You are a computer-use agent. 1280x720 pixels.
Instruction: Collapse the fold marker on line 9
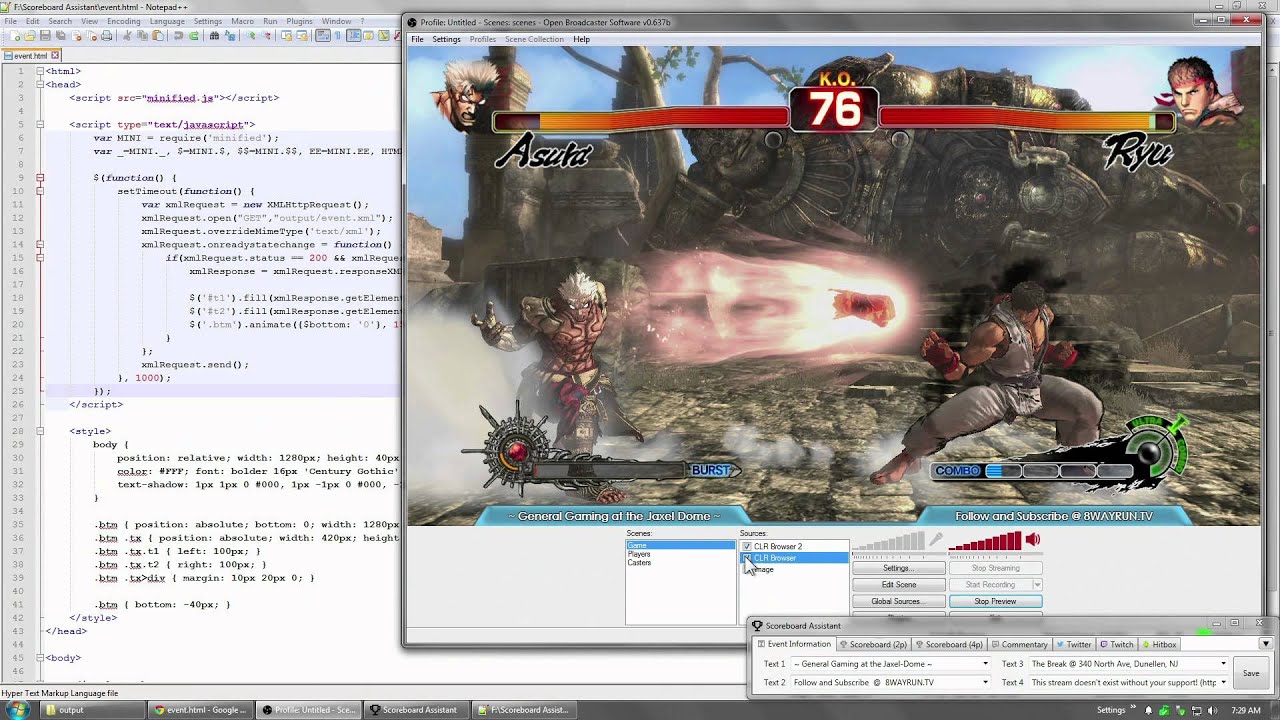[x=40, y=178]
